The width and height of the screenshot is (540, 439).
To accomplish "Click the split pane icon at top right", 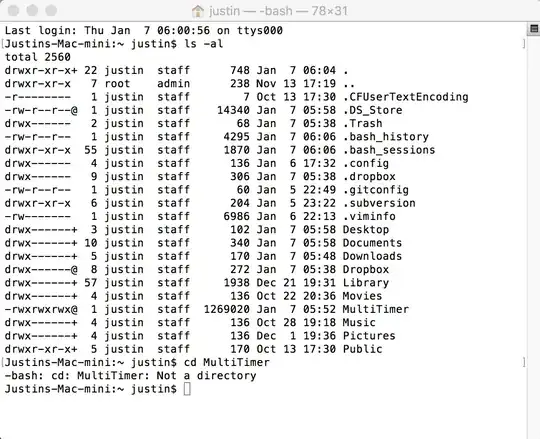I will click(x=534, y=29).
